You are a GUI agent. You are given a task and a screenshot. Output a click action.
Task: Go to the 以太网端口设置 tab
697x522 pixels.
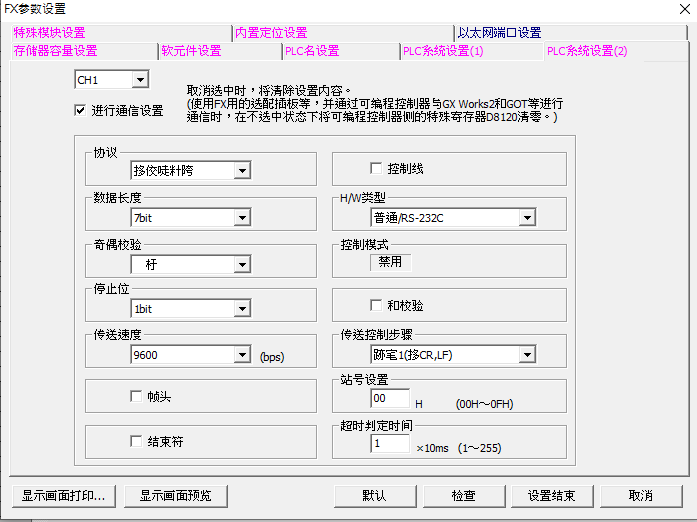point(499,33)
